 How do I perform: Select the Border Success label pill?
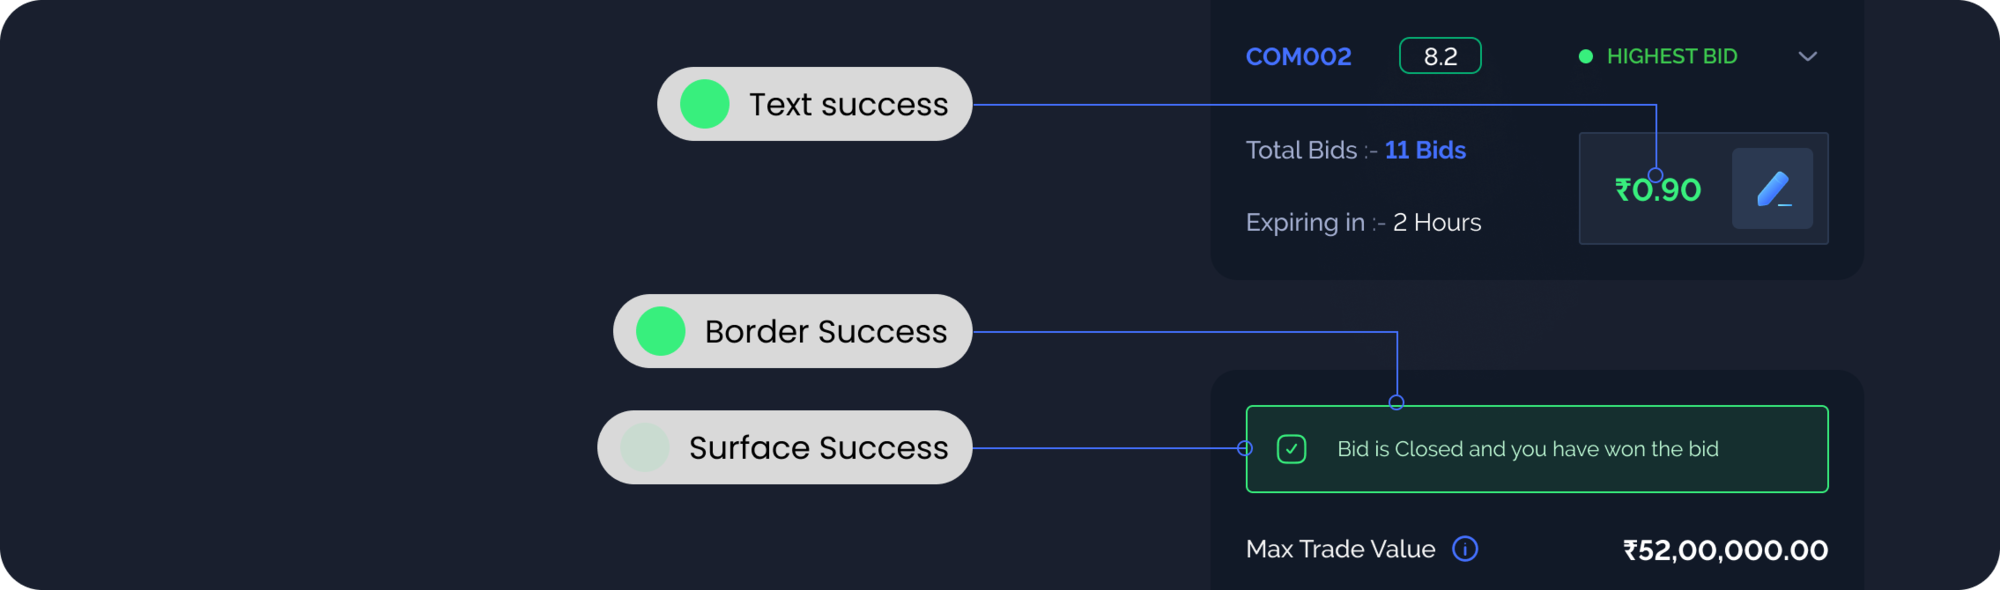tap(792, 331)
